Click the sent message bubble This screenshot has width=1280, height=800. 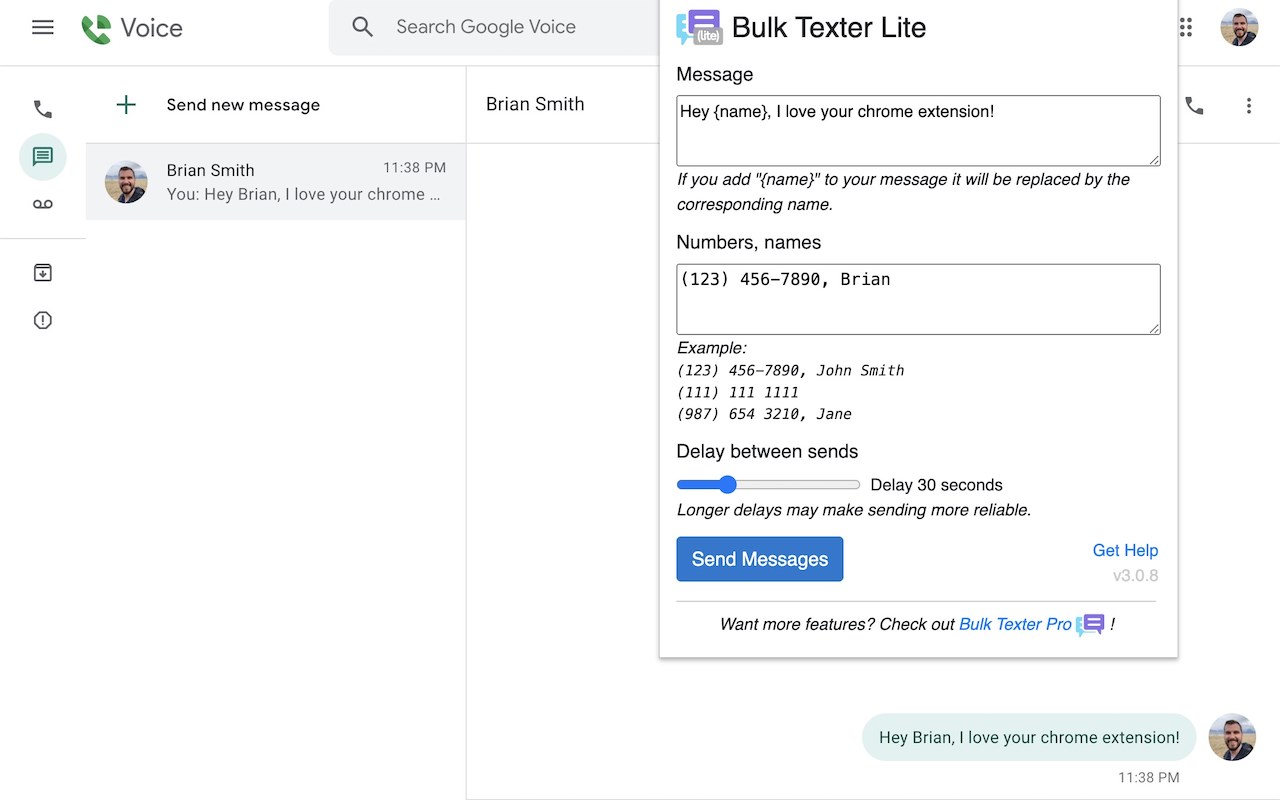(1029, 737)
